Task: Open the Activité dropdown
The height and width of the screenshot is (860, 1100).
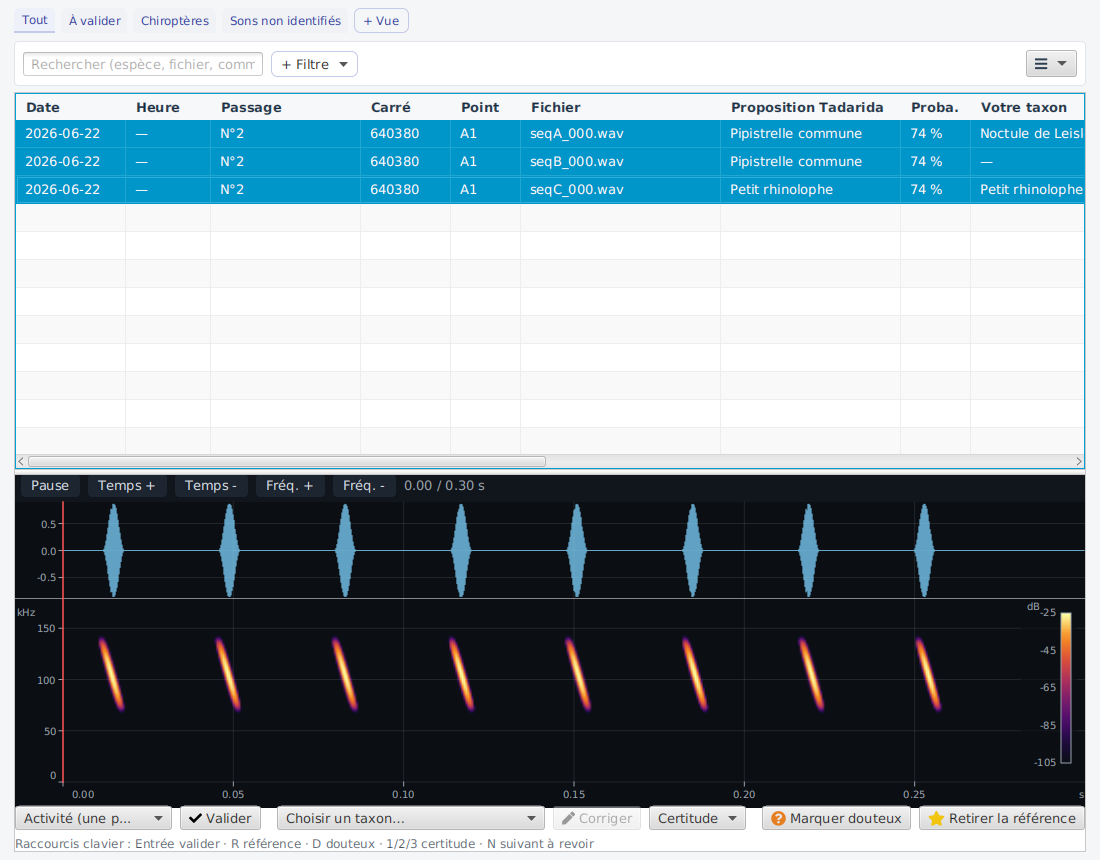Action: pyautogui.click(x=93, y=818)
